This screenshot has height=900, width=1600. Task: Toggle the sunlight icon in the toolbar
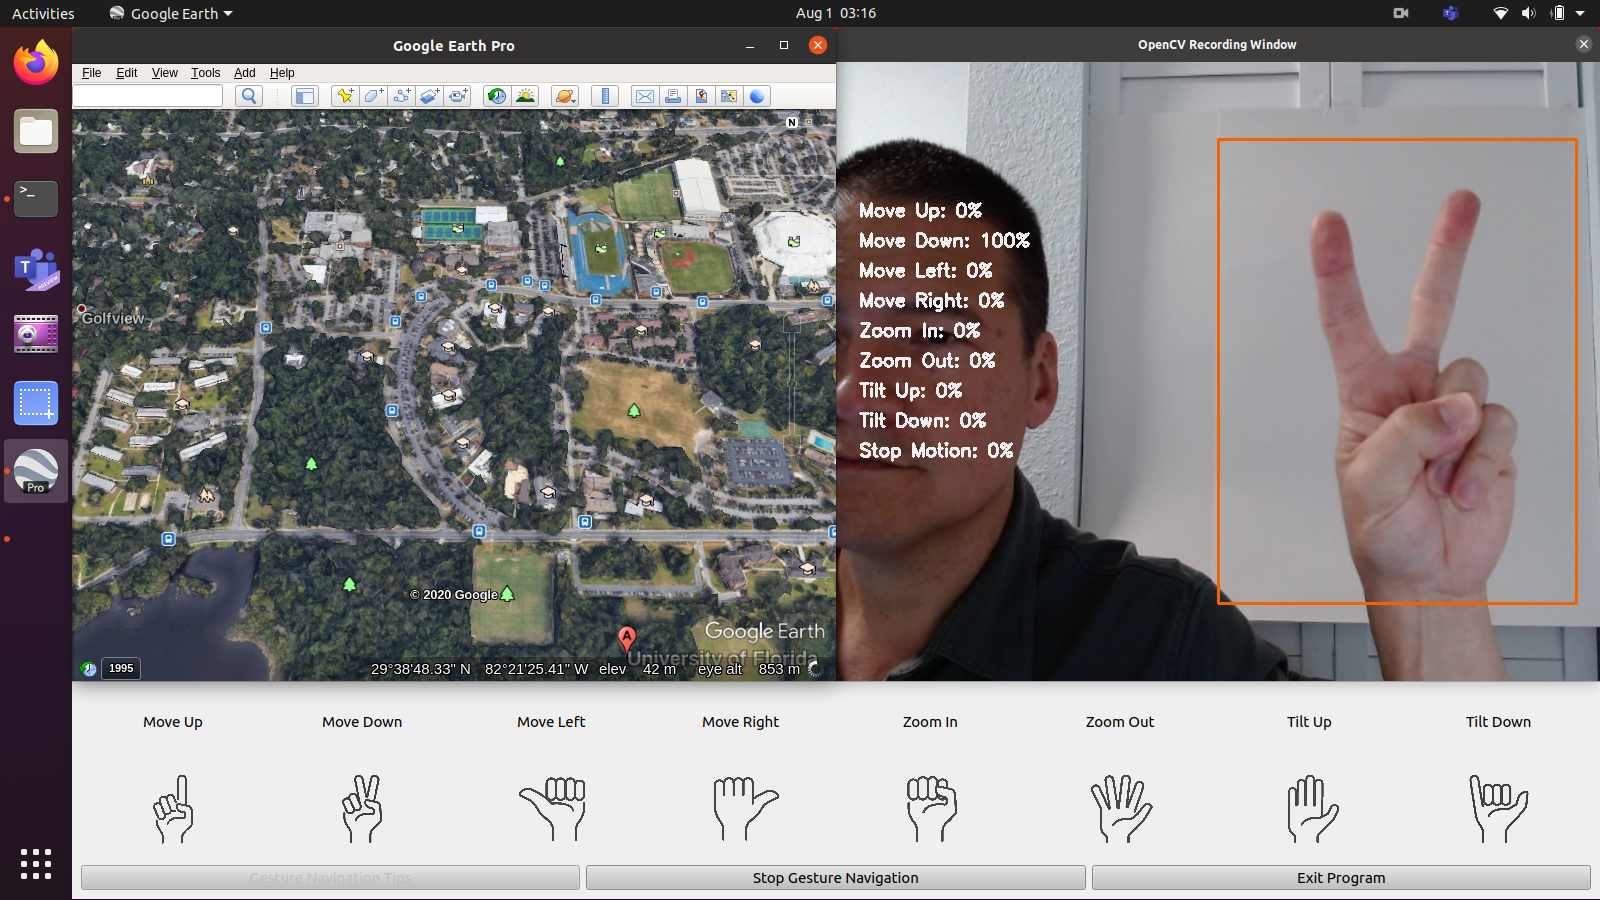525,96
